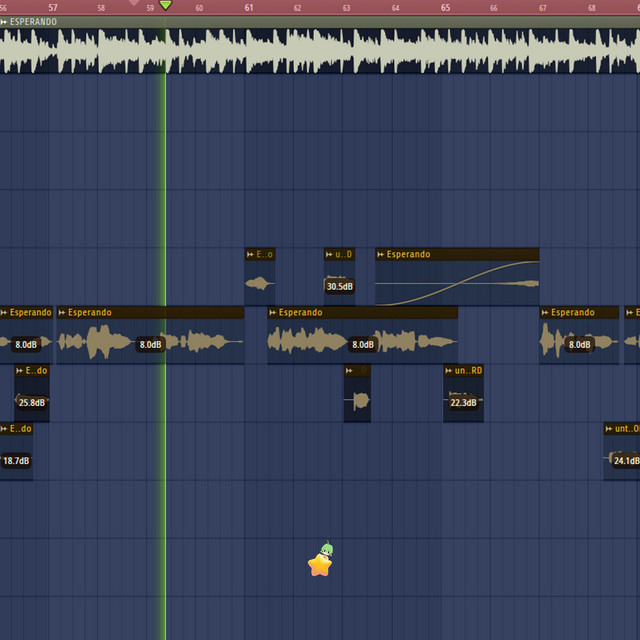Screen dimensions: 640x640
Task: Click the menu icon of the 25.8dB "E..do" clip
Action: click(19, 371)
